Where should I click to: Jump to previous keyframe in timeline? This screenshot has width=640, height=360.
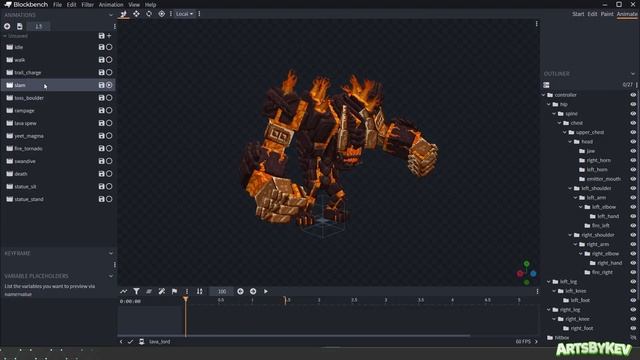240,291
